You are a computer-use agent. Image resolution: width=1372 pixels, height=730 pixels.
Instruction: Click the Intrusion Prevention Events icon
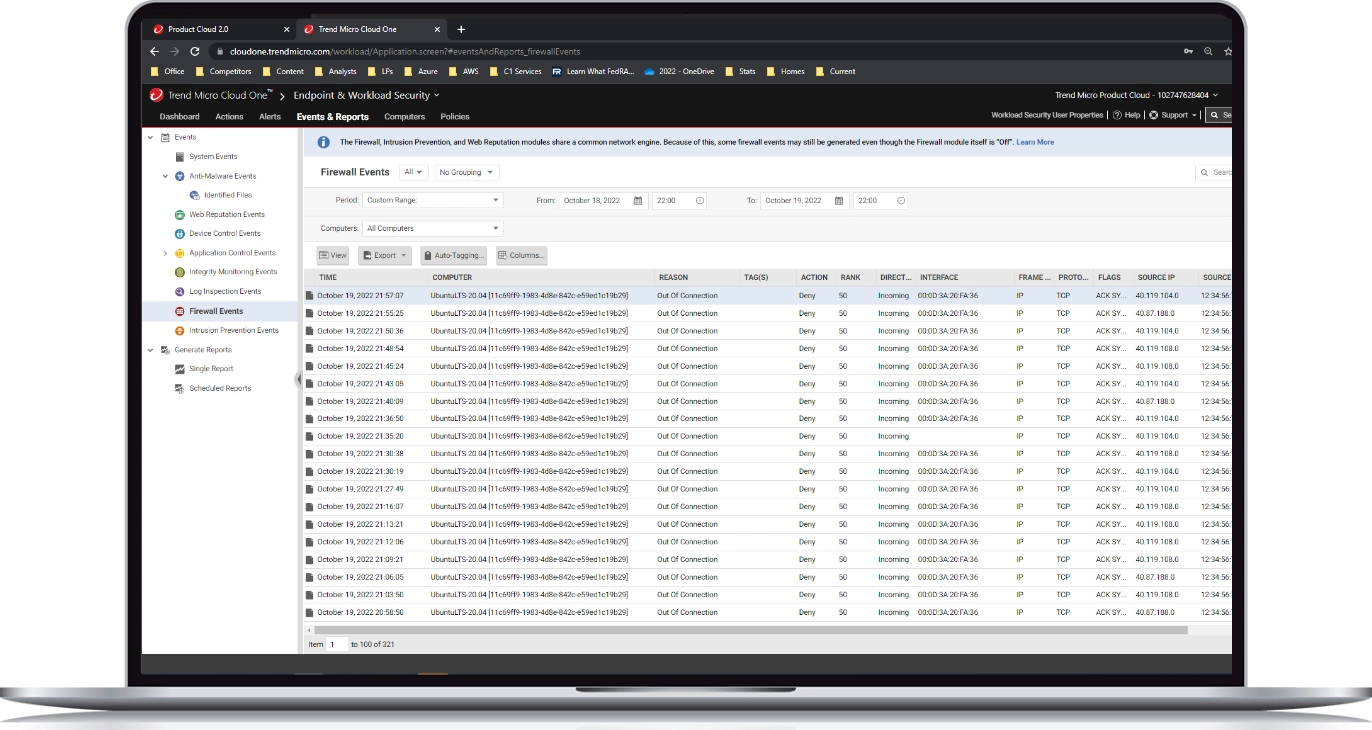180,330
